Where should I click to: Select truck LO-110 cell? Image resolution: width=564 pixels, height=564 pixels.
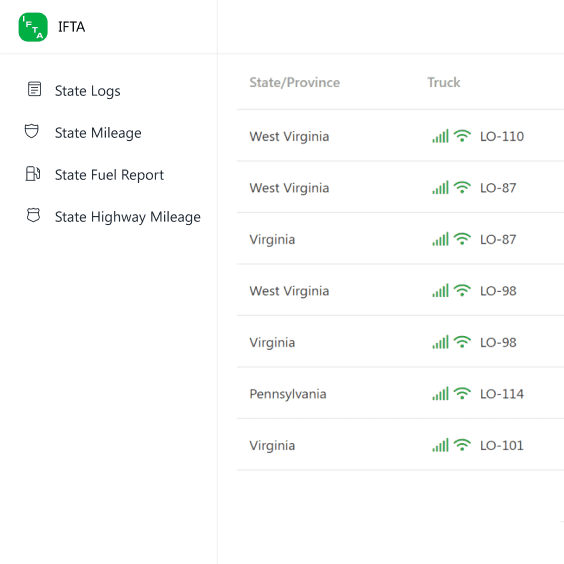click(x=502, y=136)
